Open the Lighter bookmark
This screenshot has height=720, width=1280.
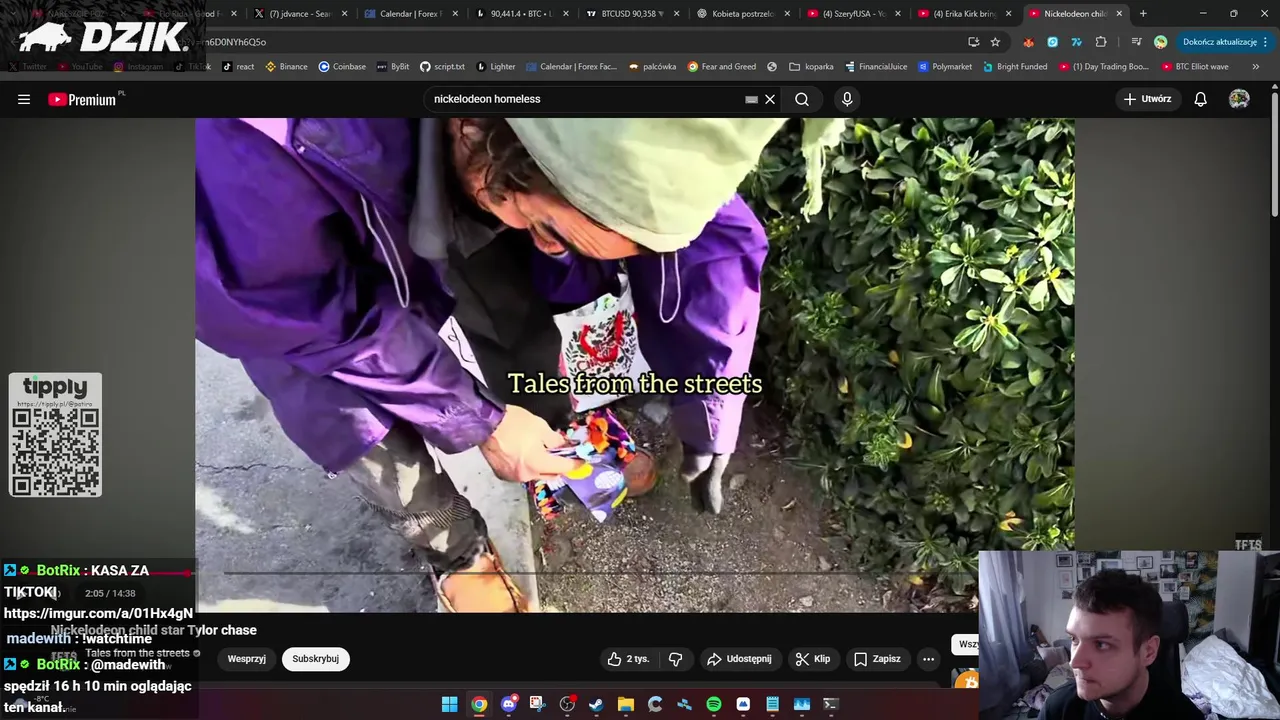(495, 67)
